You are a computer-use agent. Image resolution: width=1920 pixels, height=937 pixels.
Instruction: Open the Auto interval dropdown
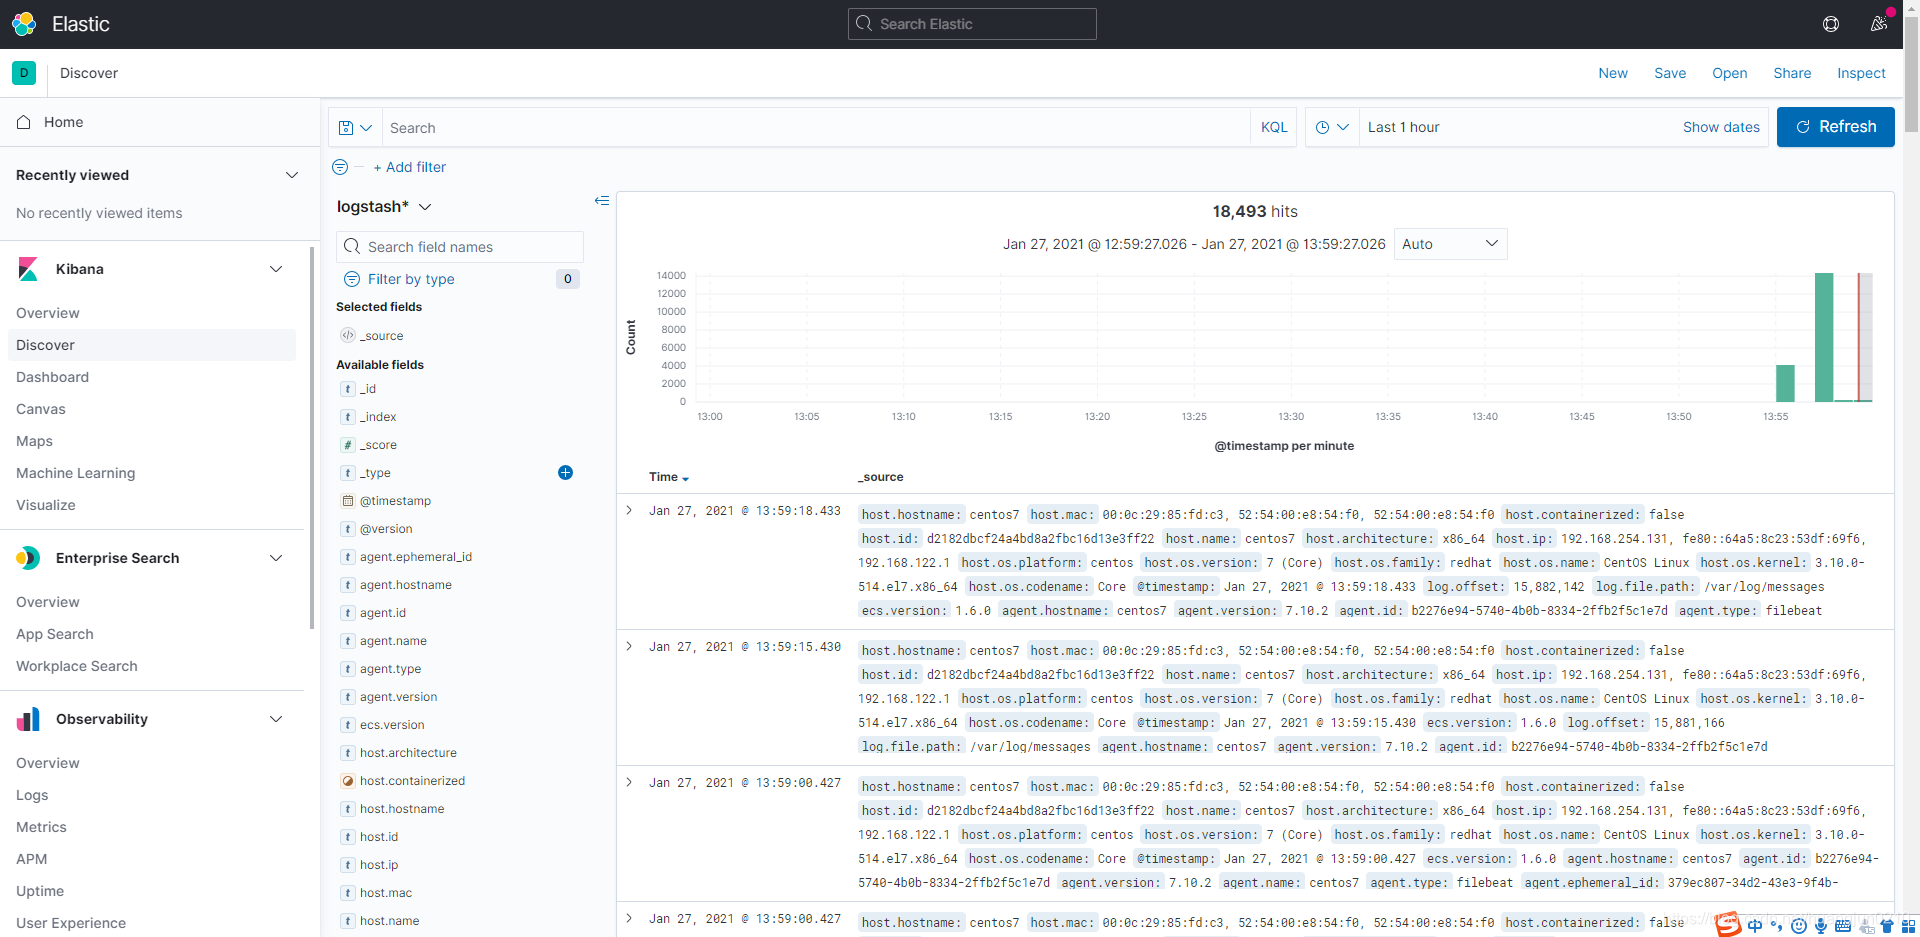click(x=1450, y=244)
